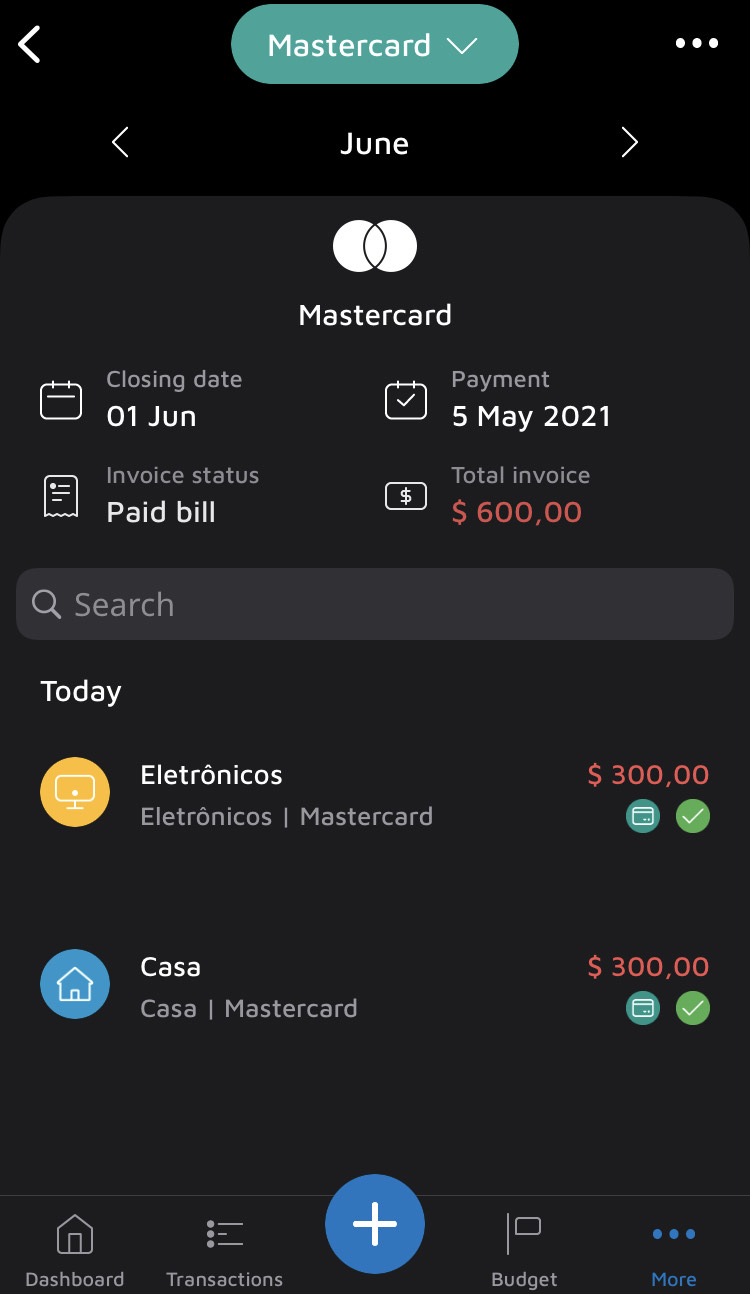Tap the yellow Eletrônicos monitor category icon
The height and width of the screenshot is (1294, 750).
pyautogui.click(x=75, y=792)
